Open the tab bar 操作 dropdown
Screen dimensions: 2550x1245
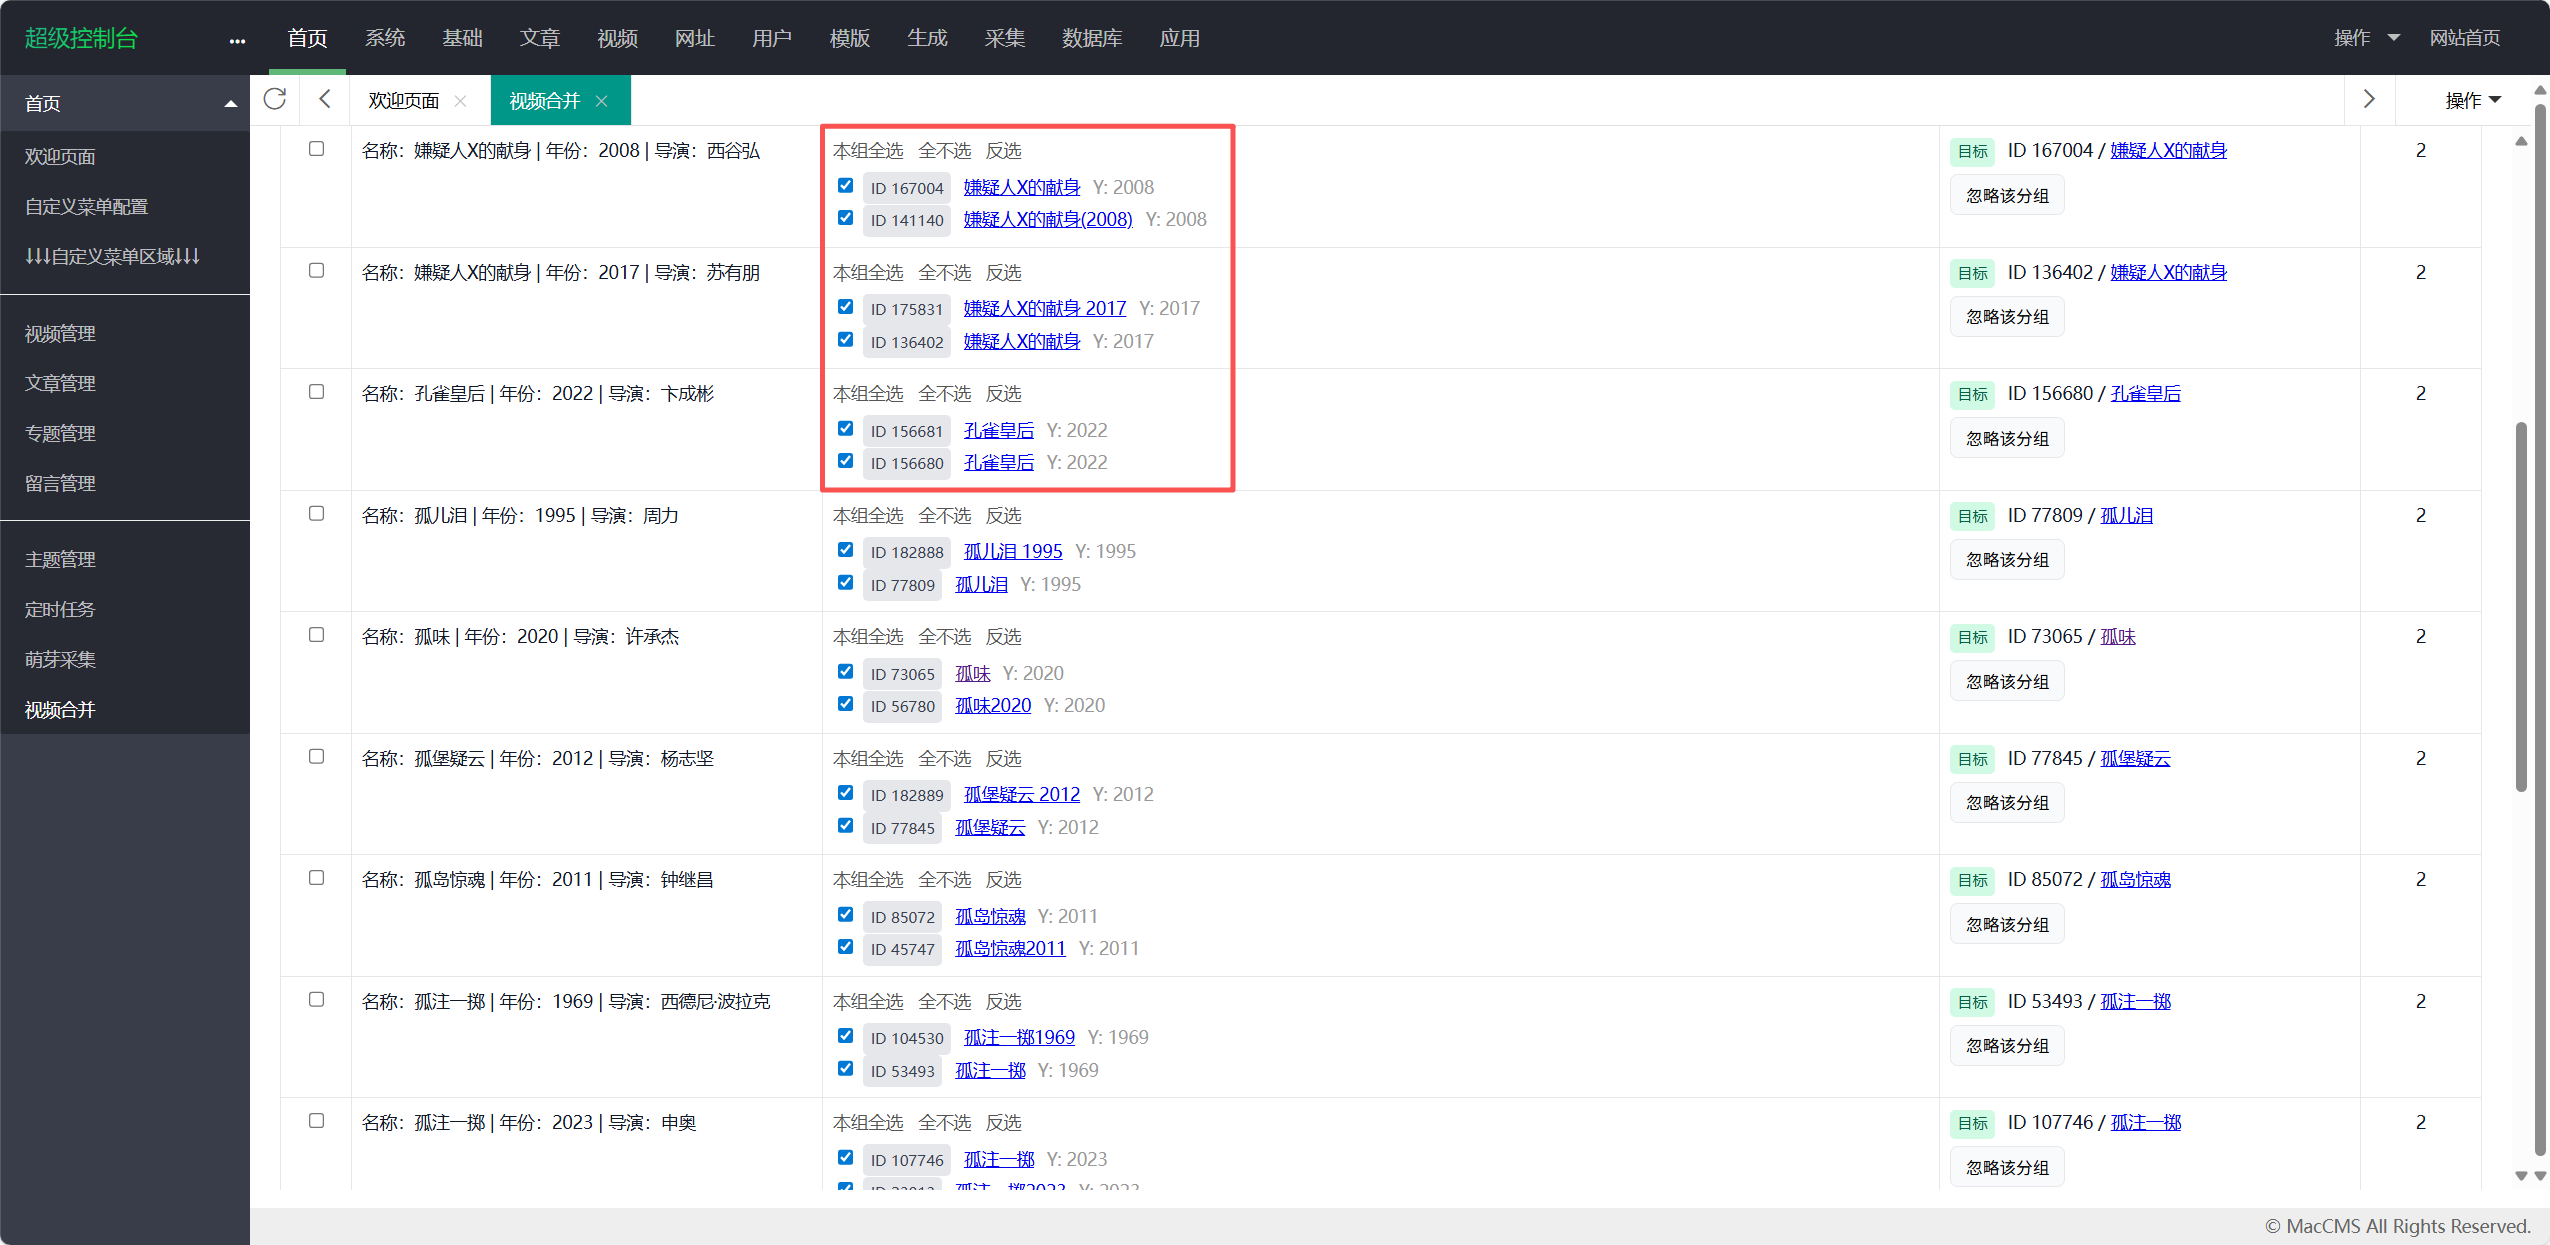click(x=2473, y=100)
